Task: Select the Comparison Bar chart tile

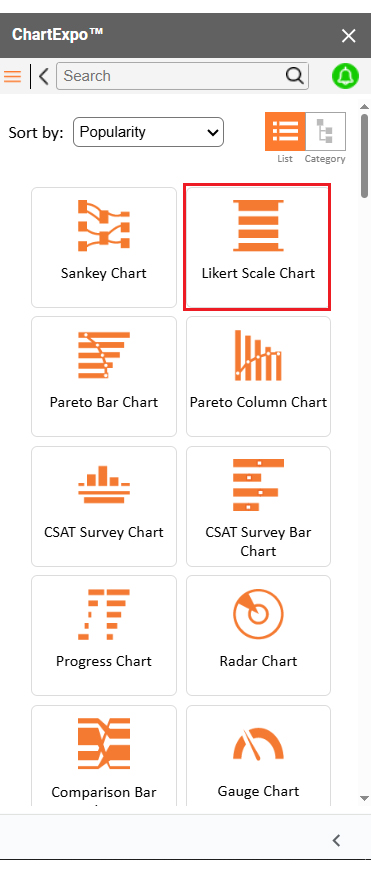Action: tap(104, 756)
